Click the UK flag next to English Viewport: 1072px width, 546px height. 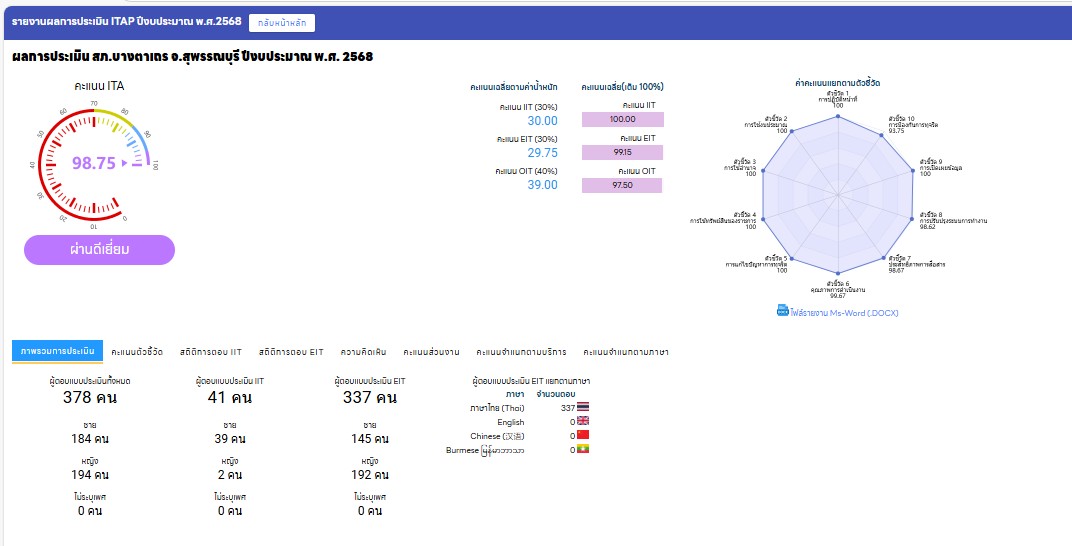(x=583, y=422)
